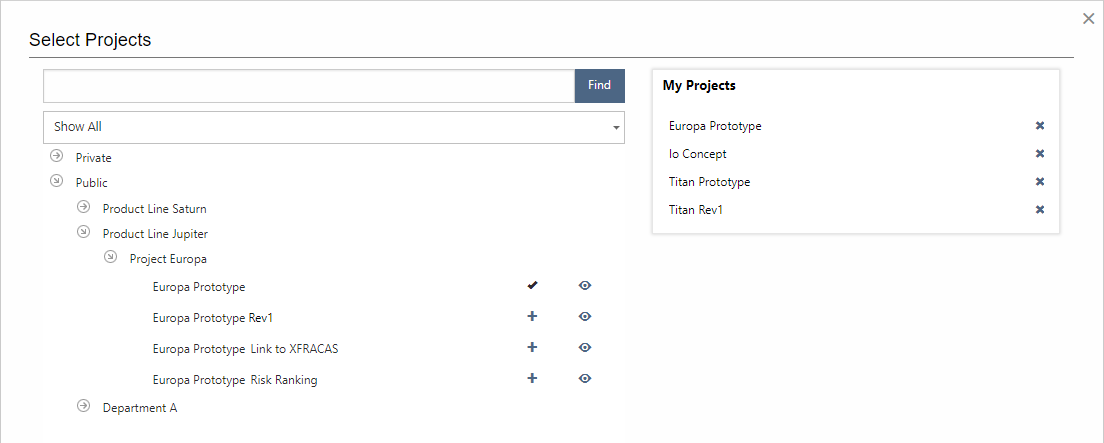Click into the project search field
Screen dimensions: 1104x443
[x=308, y=86]
